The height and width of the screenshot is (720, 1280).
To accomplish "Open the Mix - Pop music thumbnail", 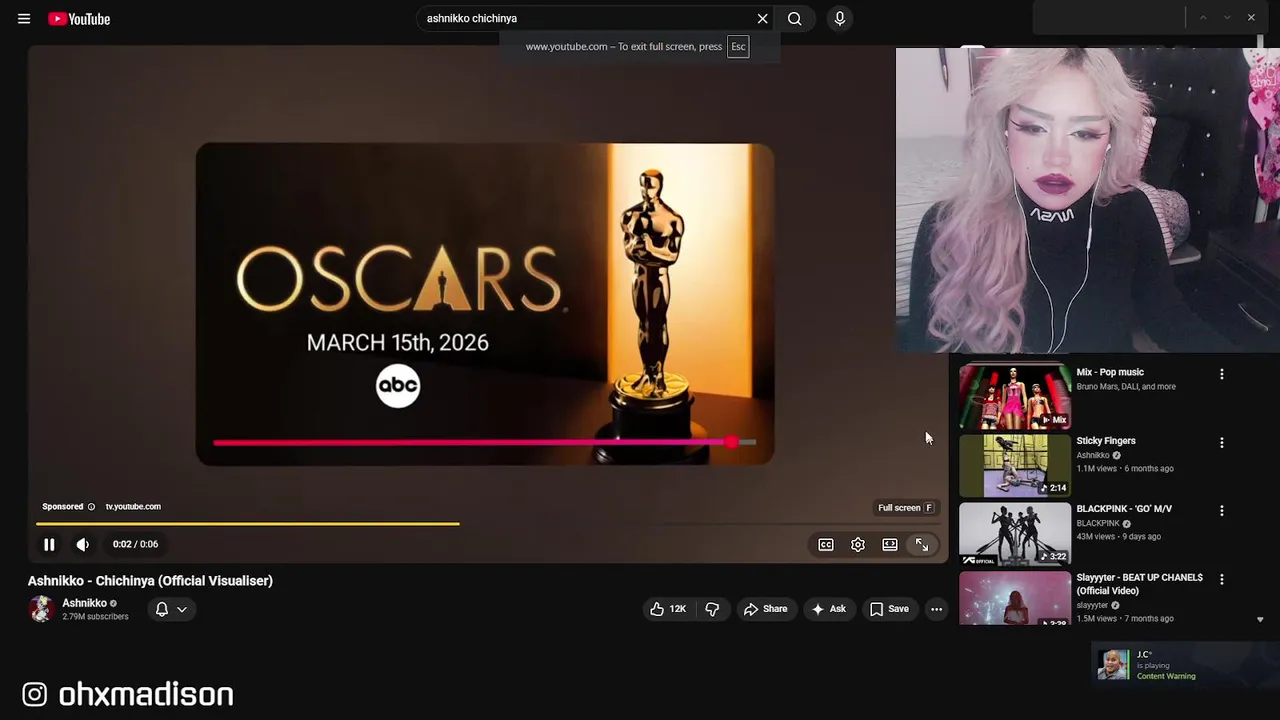I will pyautogui.click(x=1015, y=396).
